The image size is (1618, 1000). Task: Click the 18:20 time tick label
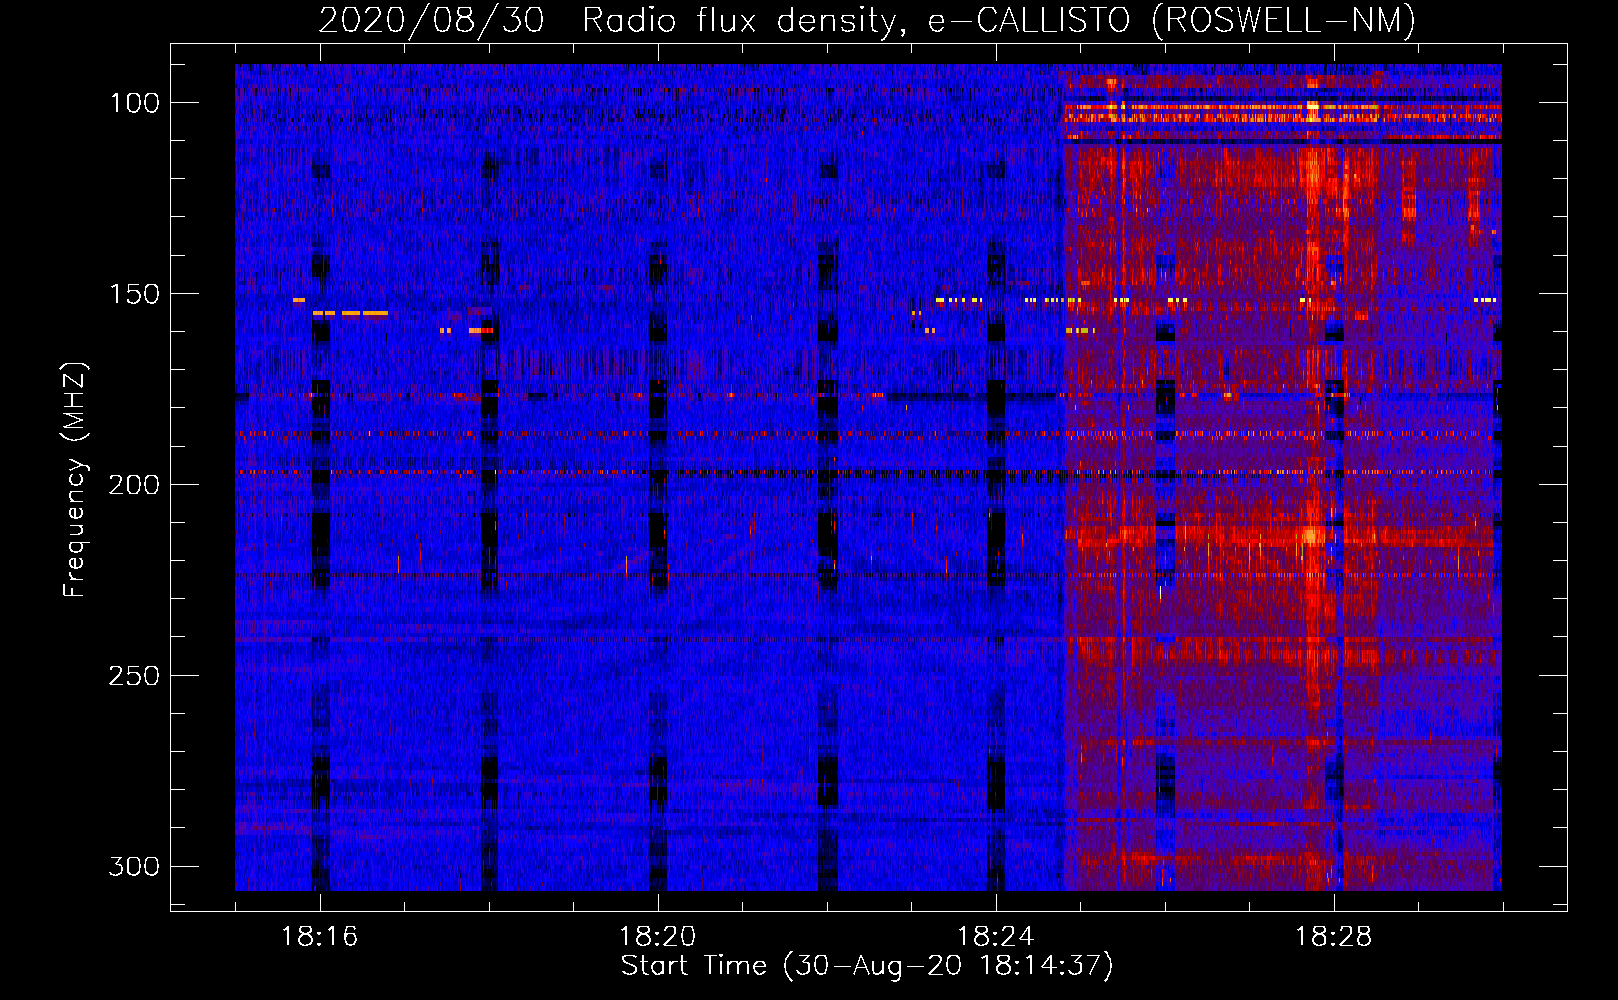click(x=658, y=937)
